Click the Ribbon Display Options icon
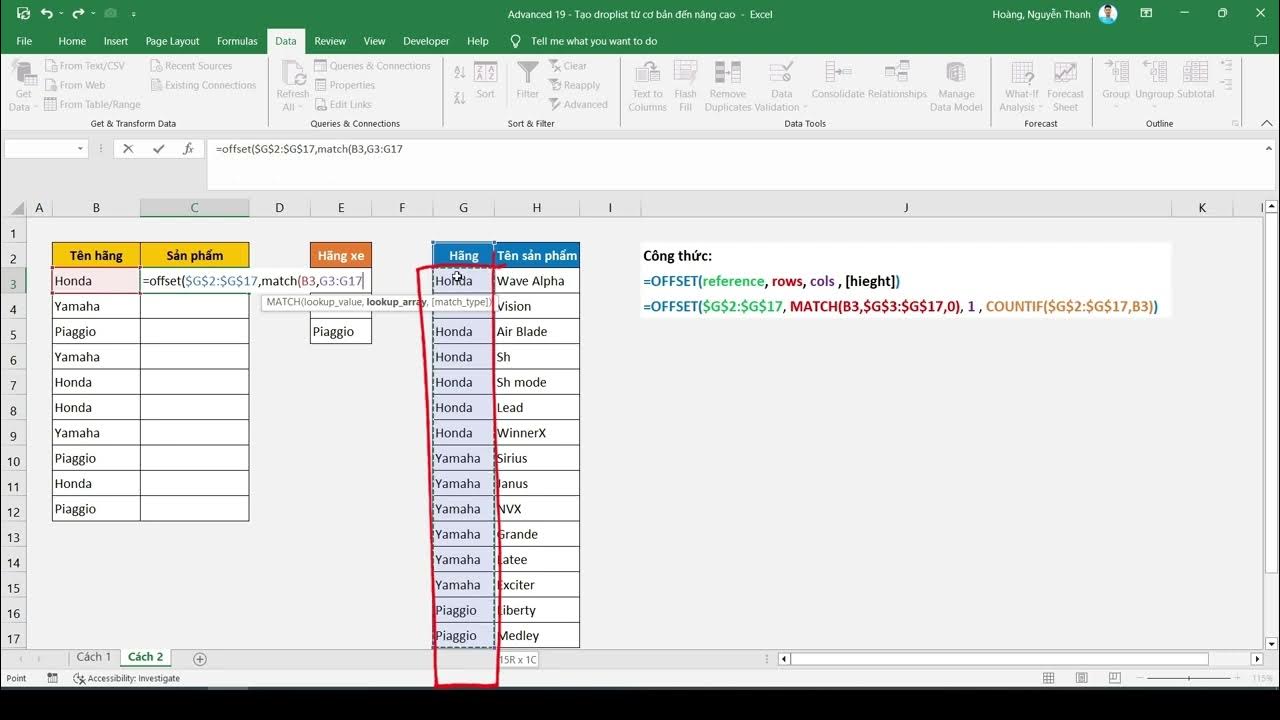The width and height of the screenshot is (1280, 720). point(1148,14)
